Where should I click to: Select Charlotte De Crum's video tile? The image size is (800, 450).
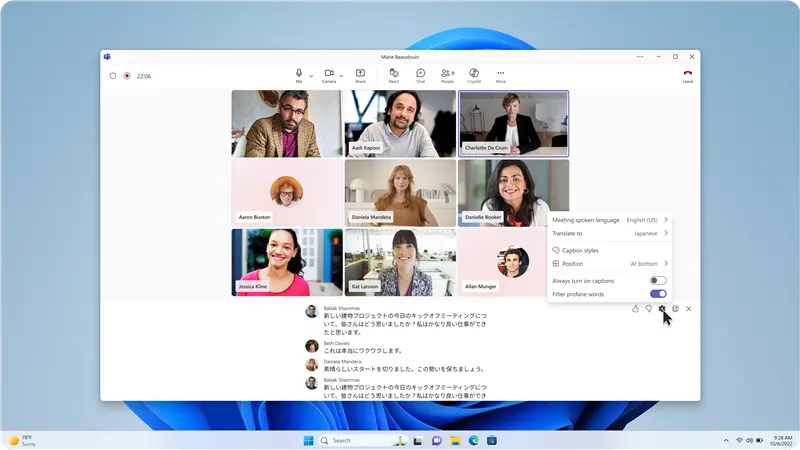[x=513, y=123]
